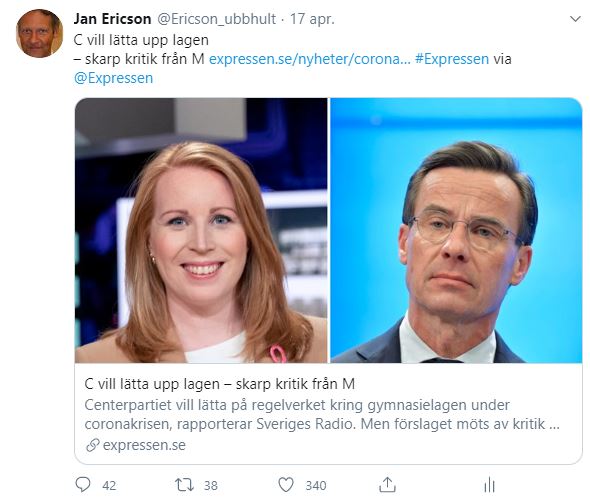
Task: Expand the tweet options chevron
Action: pyautogui.click(x=575, y=18)
